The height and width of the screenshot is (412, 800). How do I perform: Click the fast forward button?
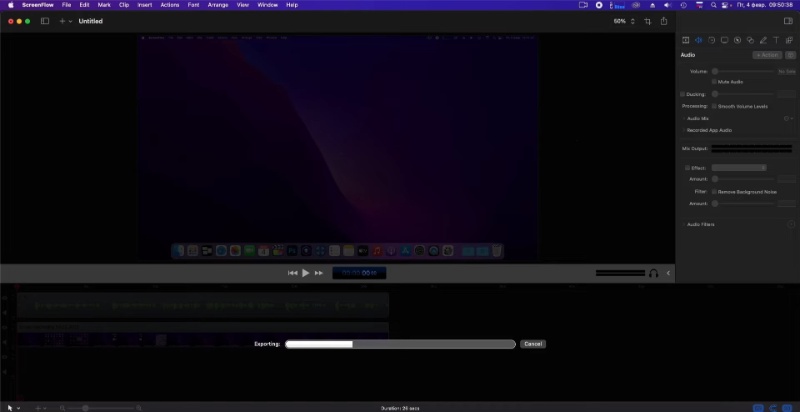click(318, 273)
